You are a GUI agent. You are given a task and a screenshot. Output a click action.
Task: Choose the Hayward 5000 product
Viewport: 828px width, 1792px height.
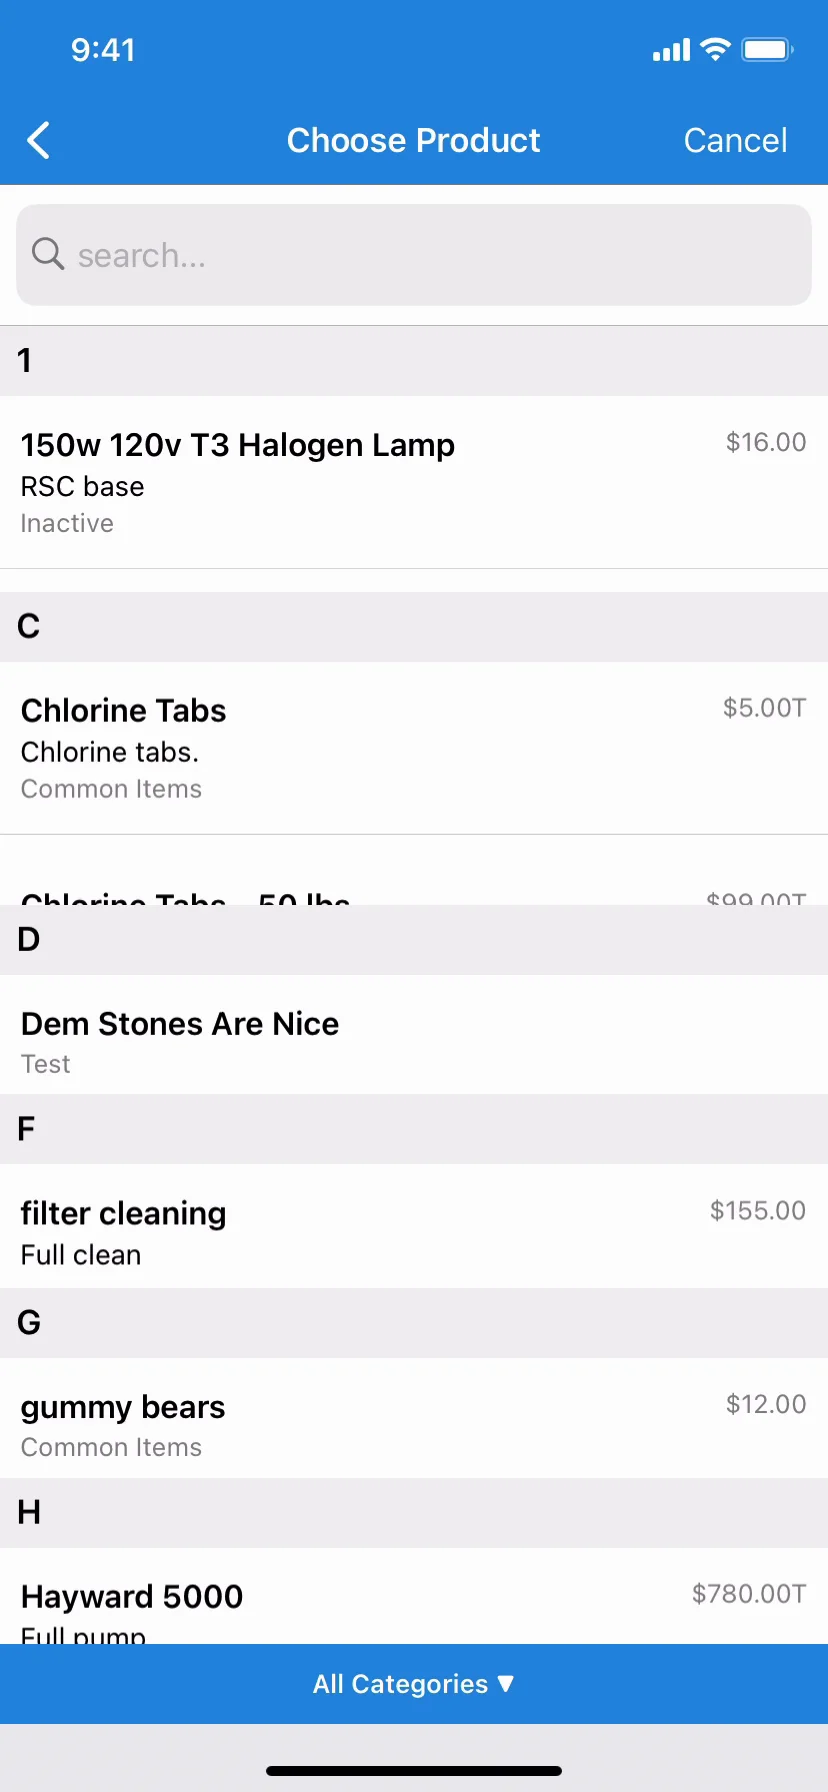point(414,1596)
